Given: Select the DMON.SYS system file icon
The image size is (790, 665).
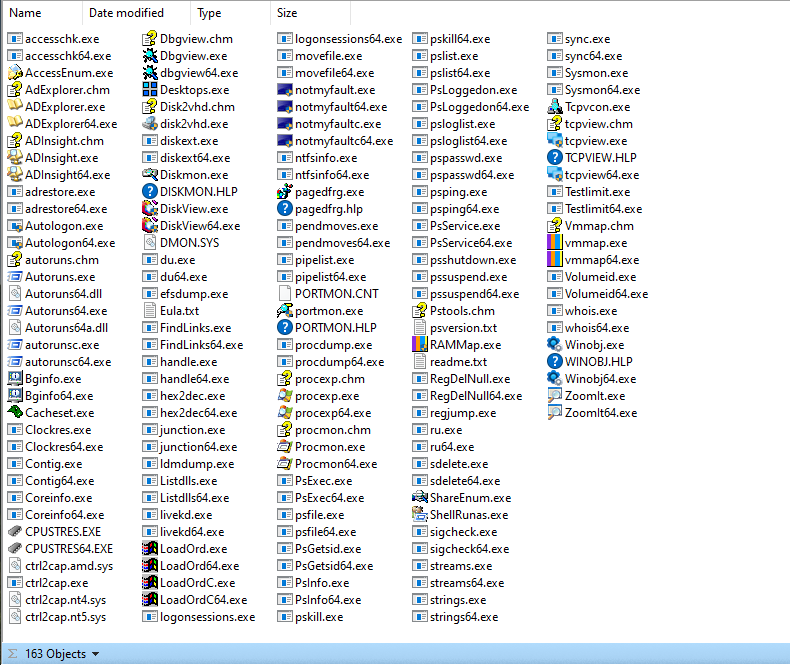Looking at the screenshot, I should click(x=150, y=243).
